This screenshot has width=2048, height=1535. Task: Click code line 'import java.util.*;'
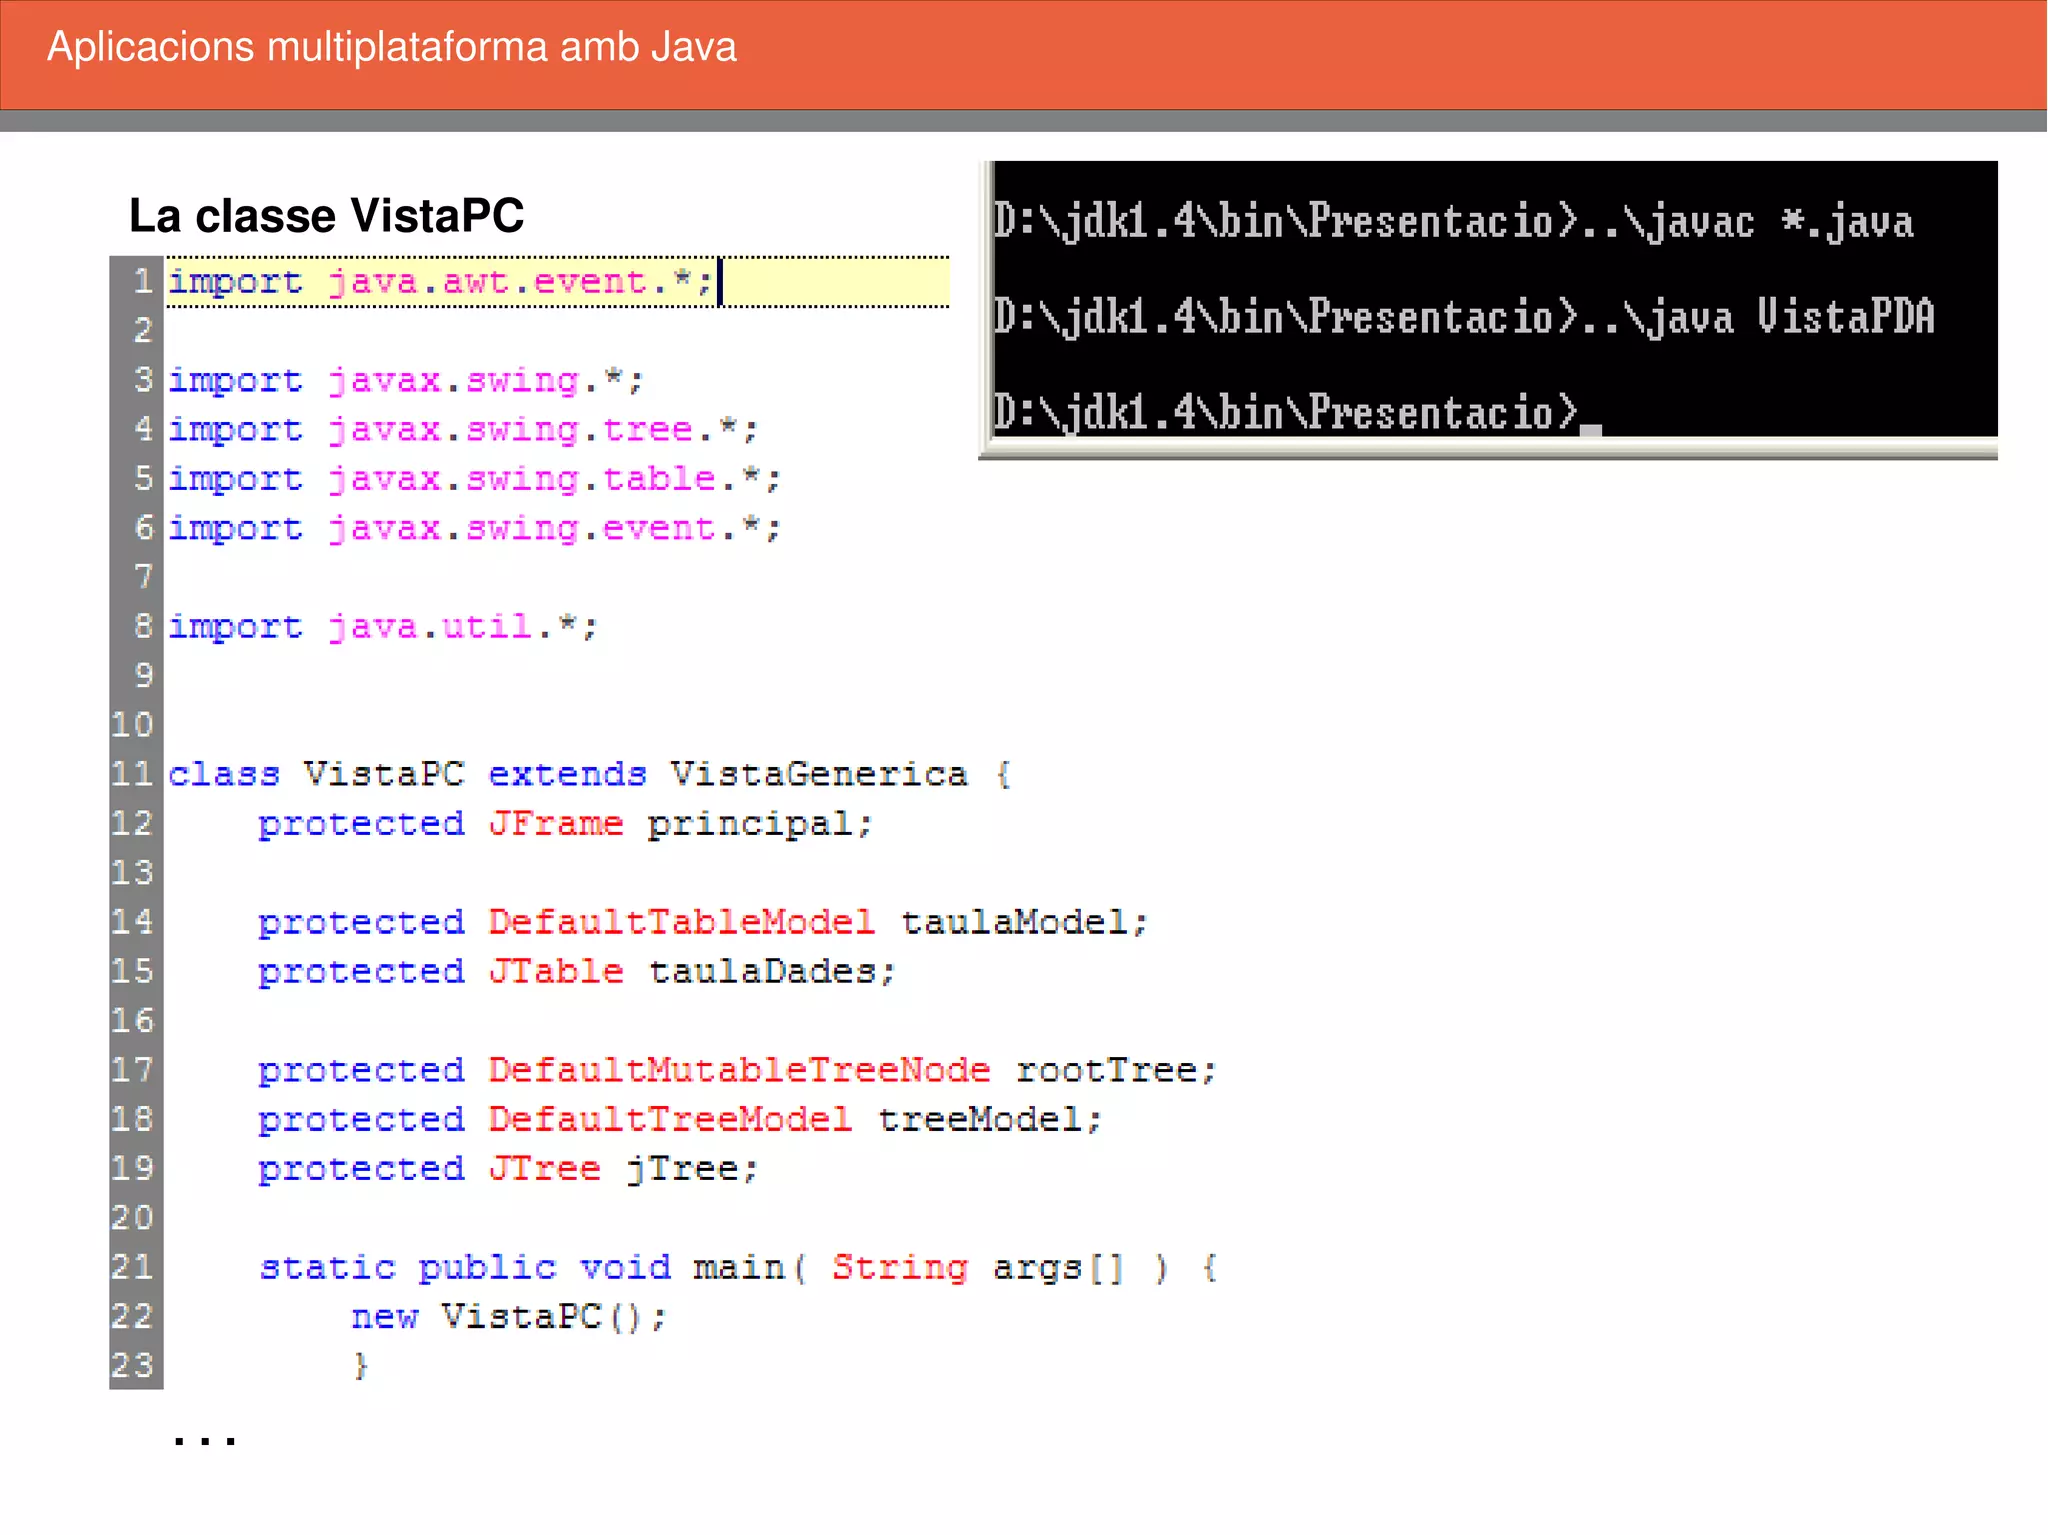pyautogui.click(x=383, y=627)
